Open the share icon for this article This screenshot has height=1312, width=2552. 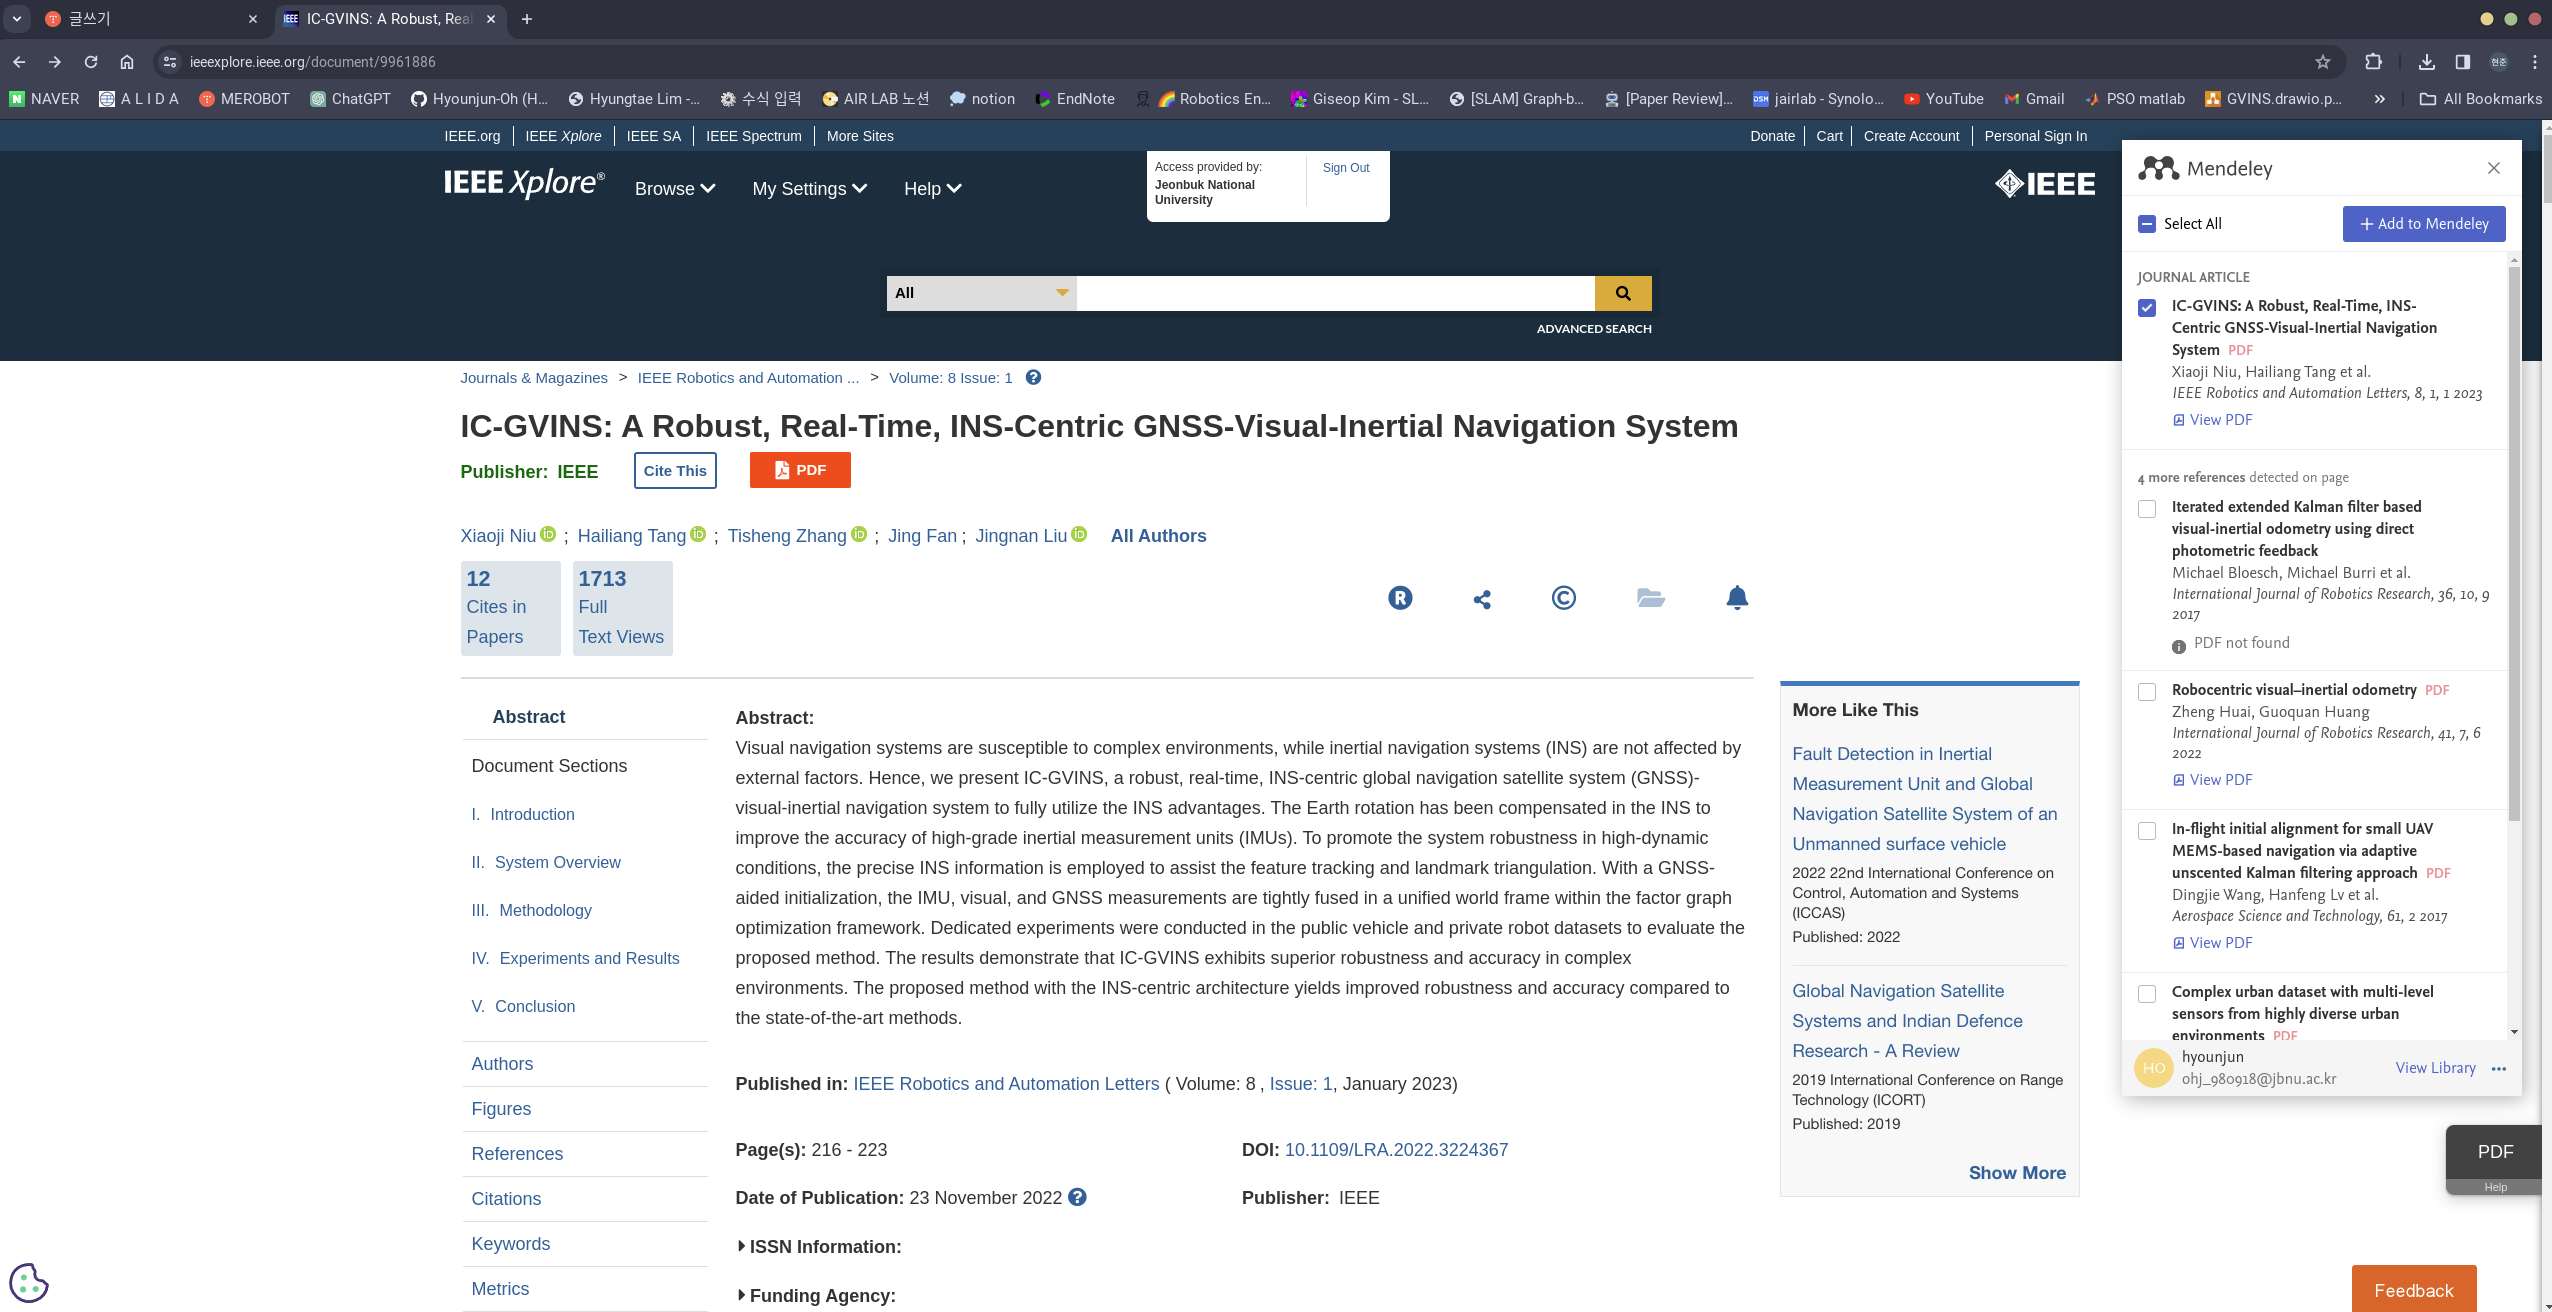coord(1482,599)
